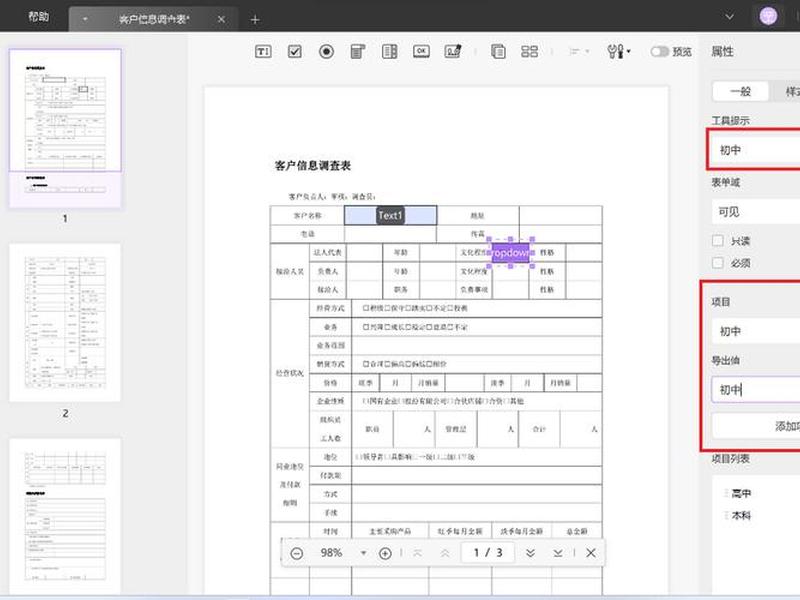Expand the title bar chevron menu
800x600 pixels.
click(x=730, y=16)
